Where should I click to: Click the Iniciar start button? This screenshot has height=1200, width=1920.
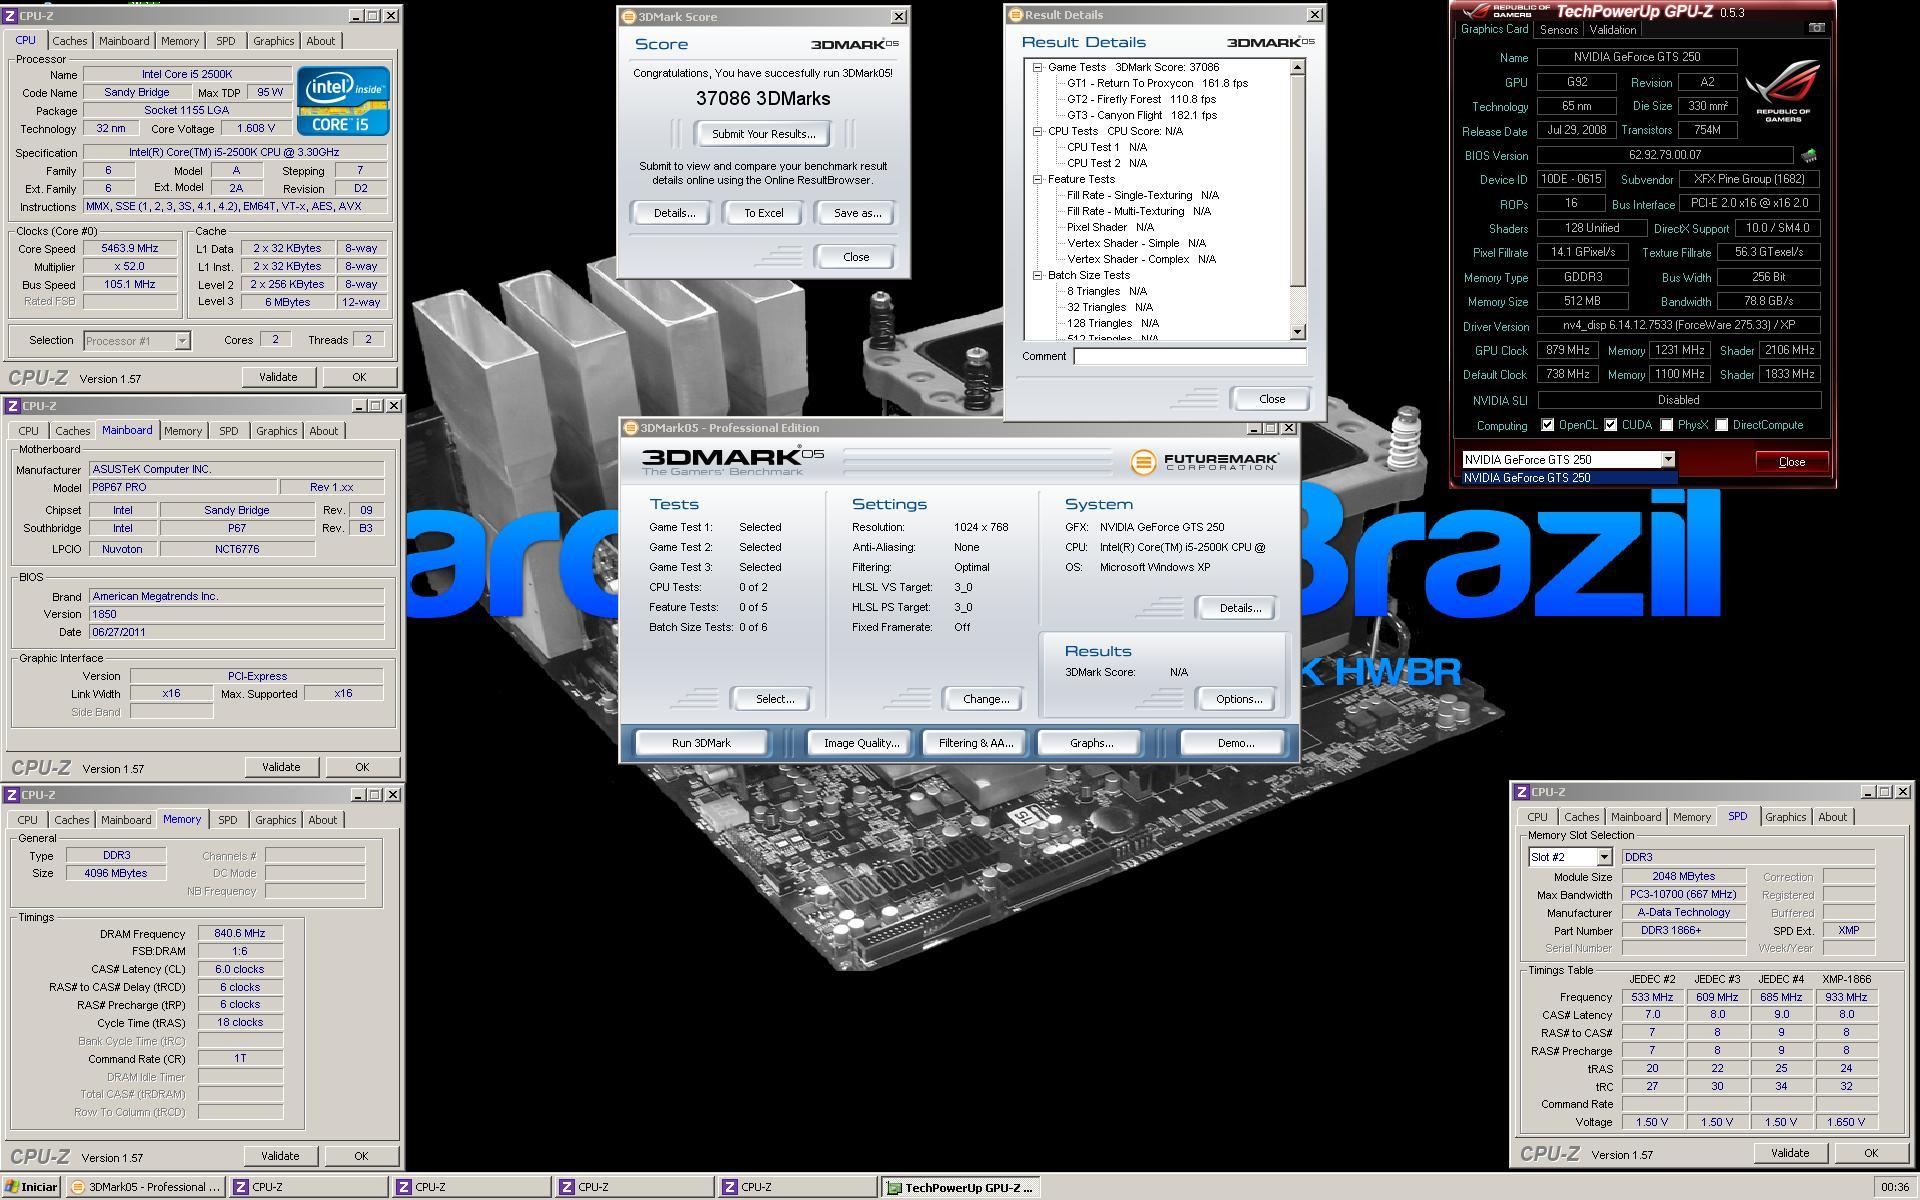(x=32, y=1187)
